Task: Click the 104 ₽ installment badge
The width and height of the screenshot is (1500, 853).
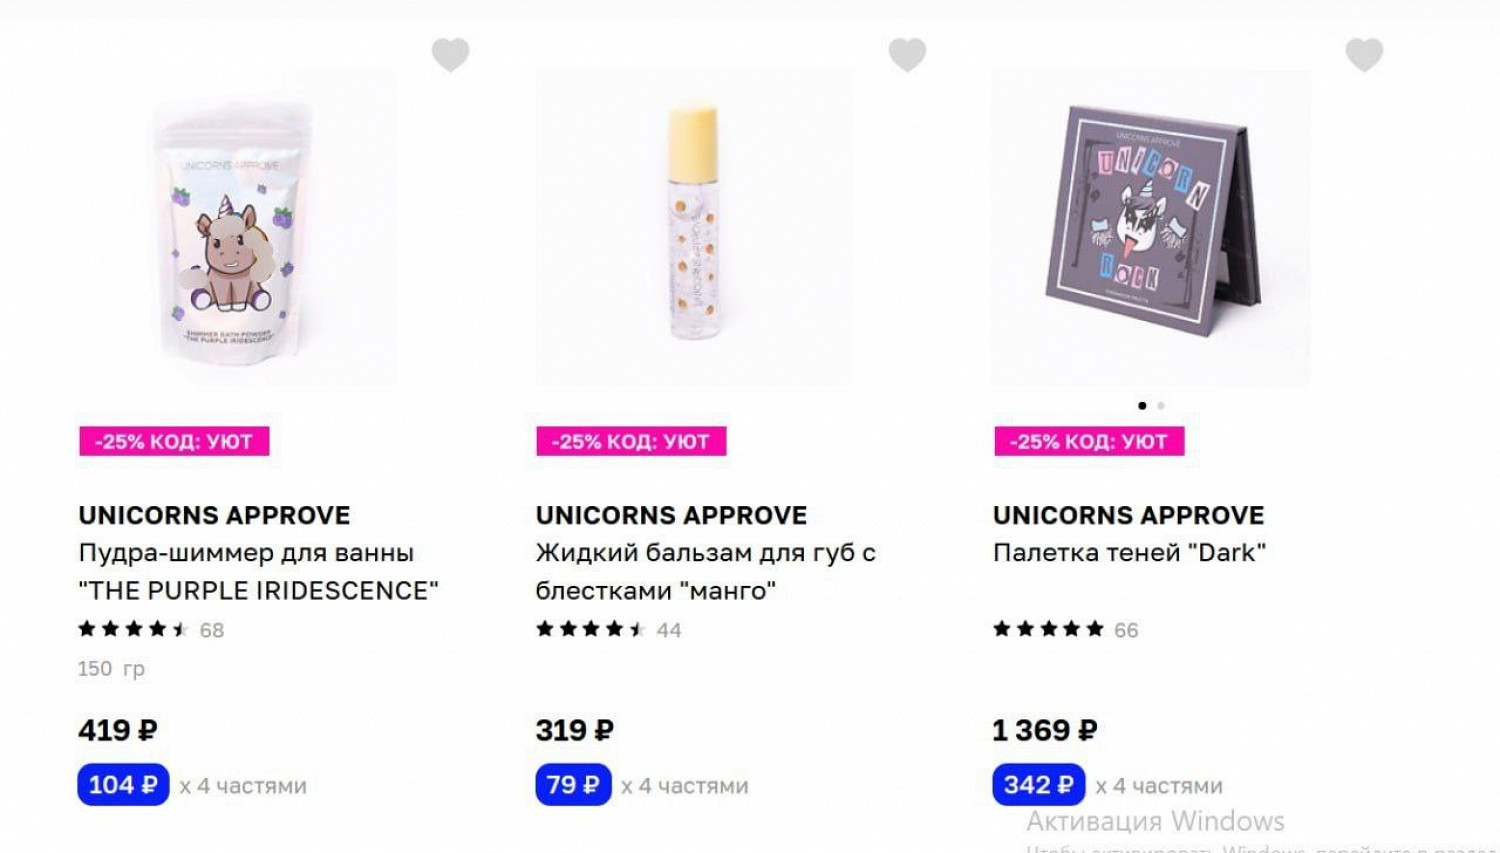Action: [x=123, y=785]
